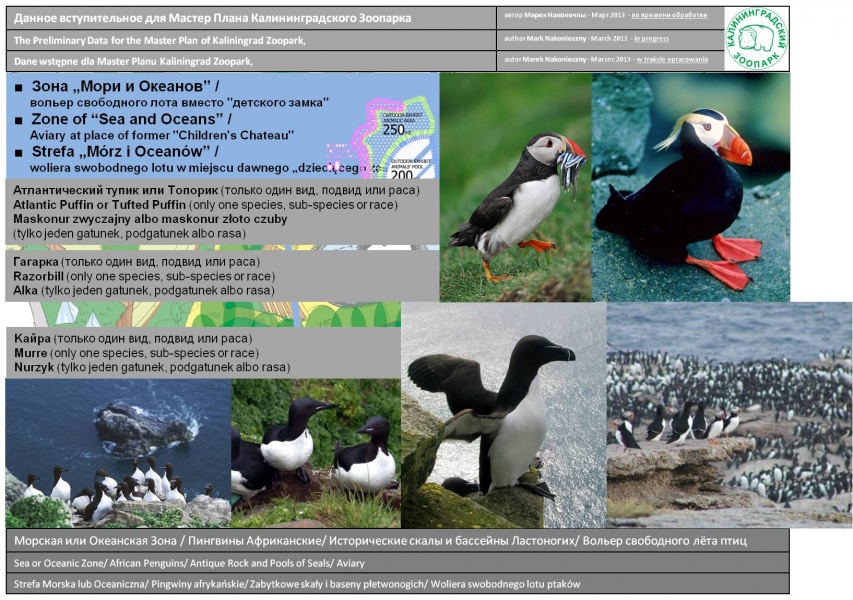Select the Murres by ocean rock photo
Viewport: 853px width, 600px height.
tap(118, 453)
